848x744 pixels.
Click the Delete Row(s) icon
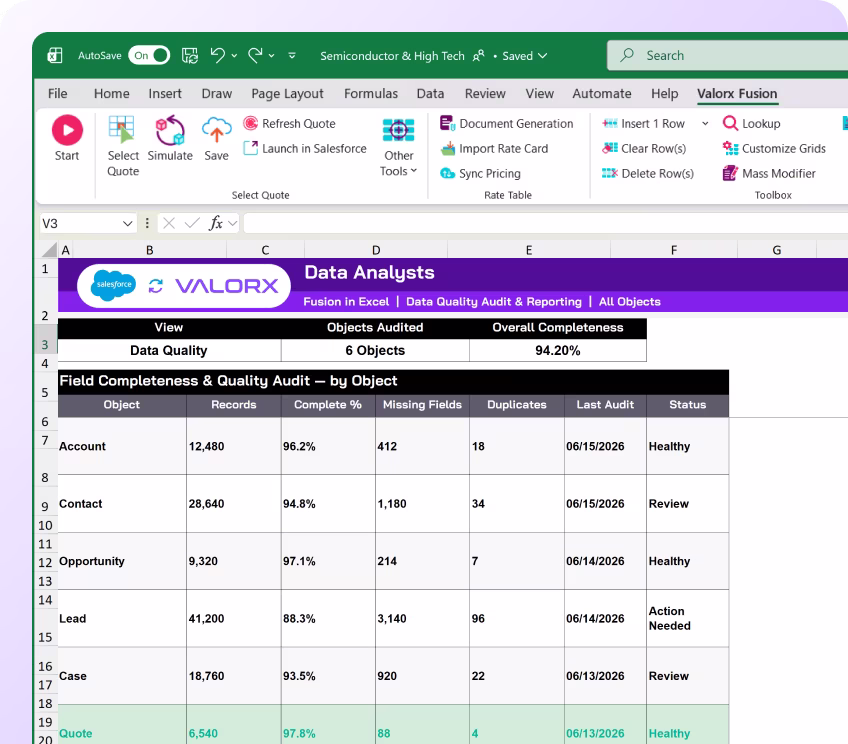coord(610,173)
